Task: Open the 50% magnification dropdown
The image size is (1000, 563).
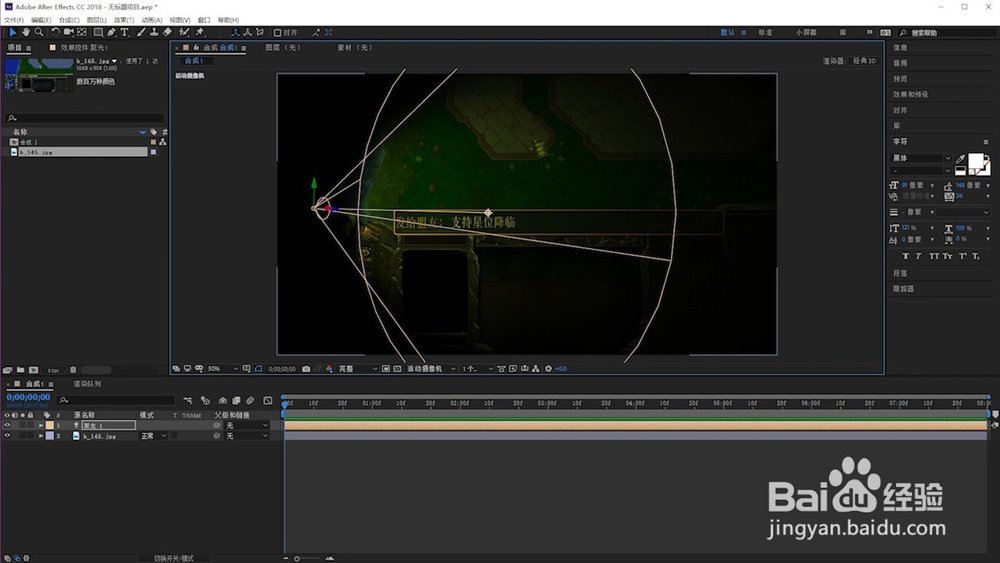Action: 223,369
